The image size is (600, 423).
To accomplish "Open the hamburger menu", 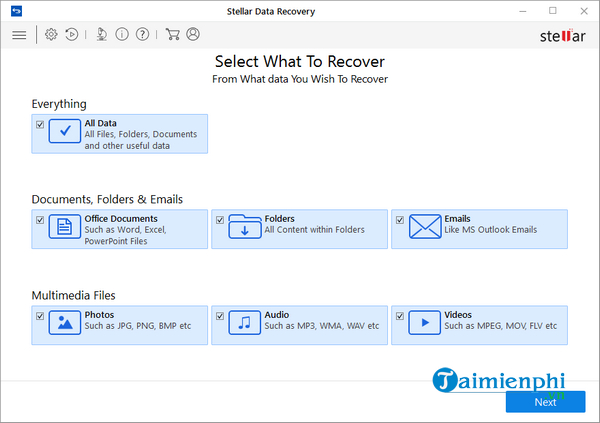I will click(19, 34).
